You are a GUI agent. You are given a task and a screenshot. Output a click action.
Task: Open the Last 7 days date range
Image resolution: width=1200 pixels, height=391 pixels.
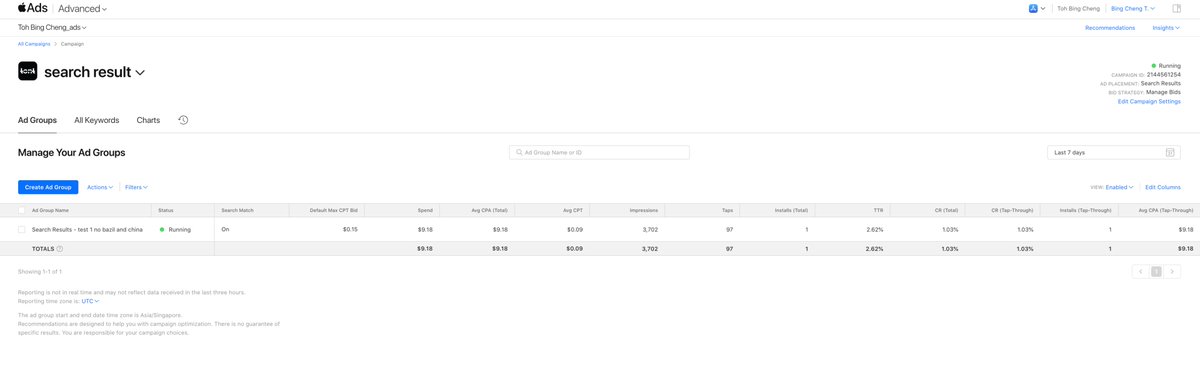[1114, 152]
